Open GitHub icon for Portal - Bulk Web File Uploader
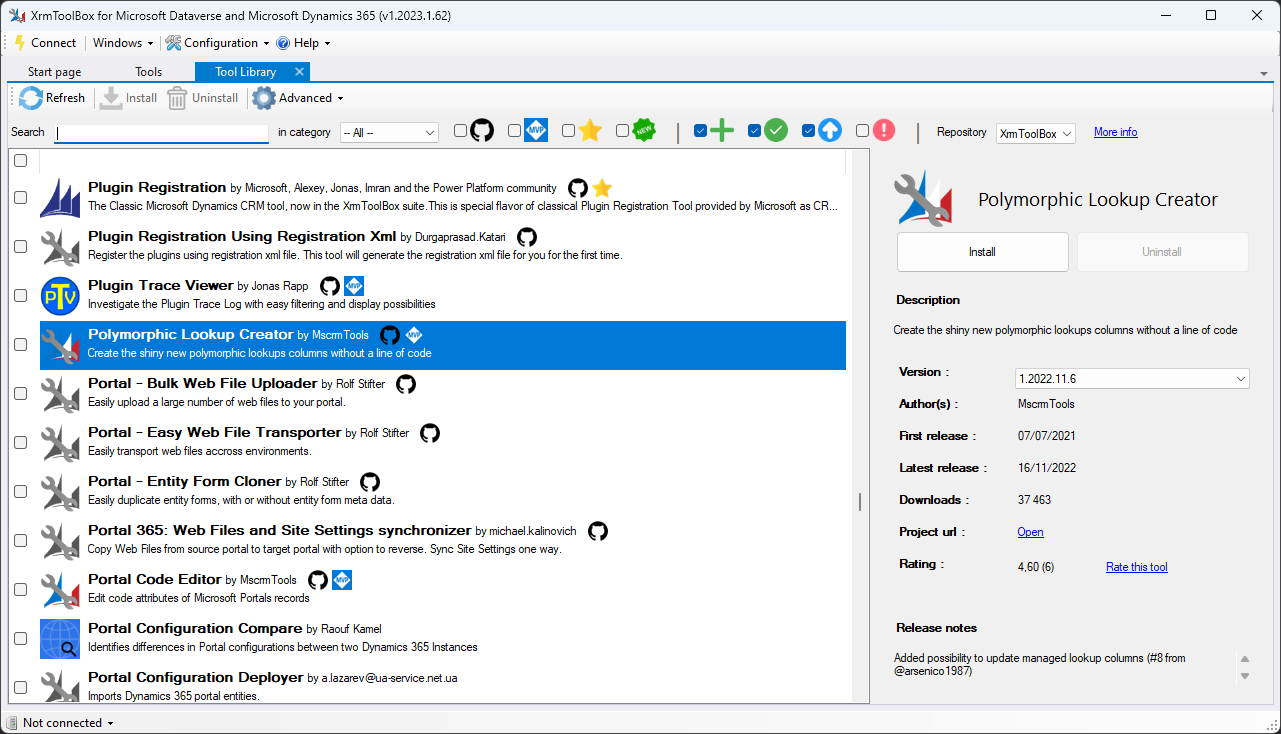The width and height of the screenshot is (1281, 734). click(406, 384)
